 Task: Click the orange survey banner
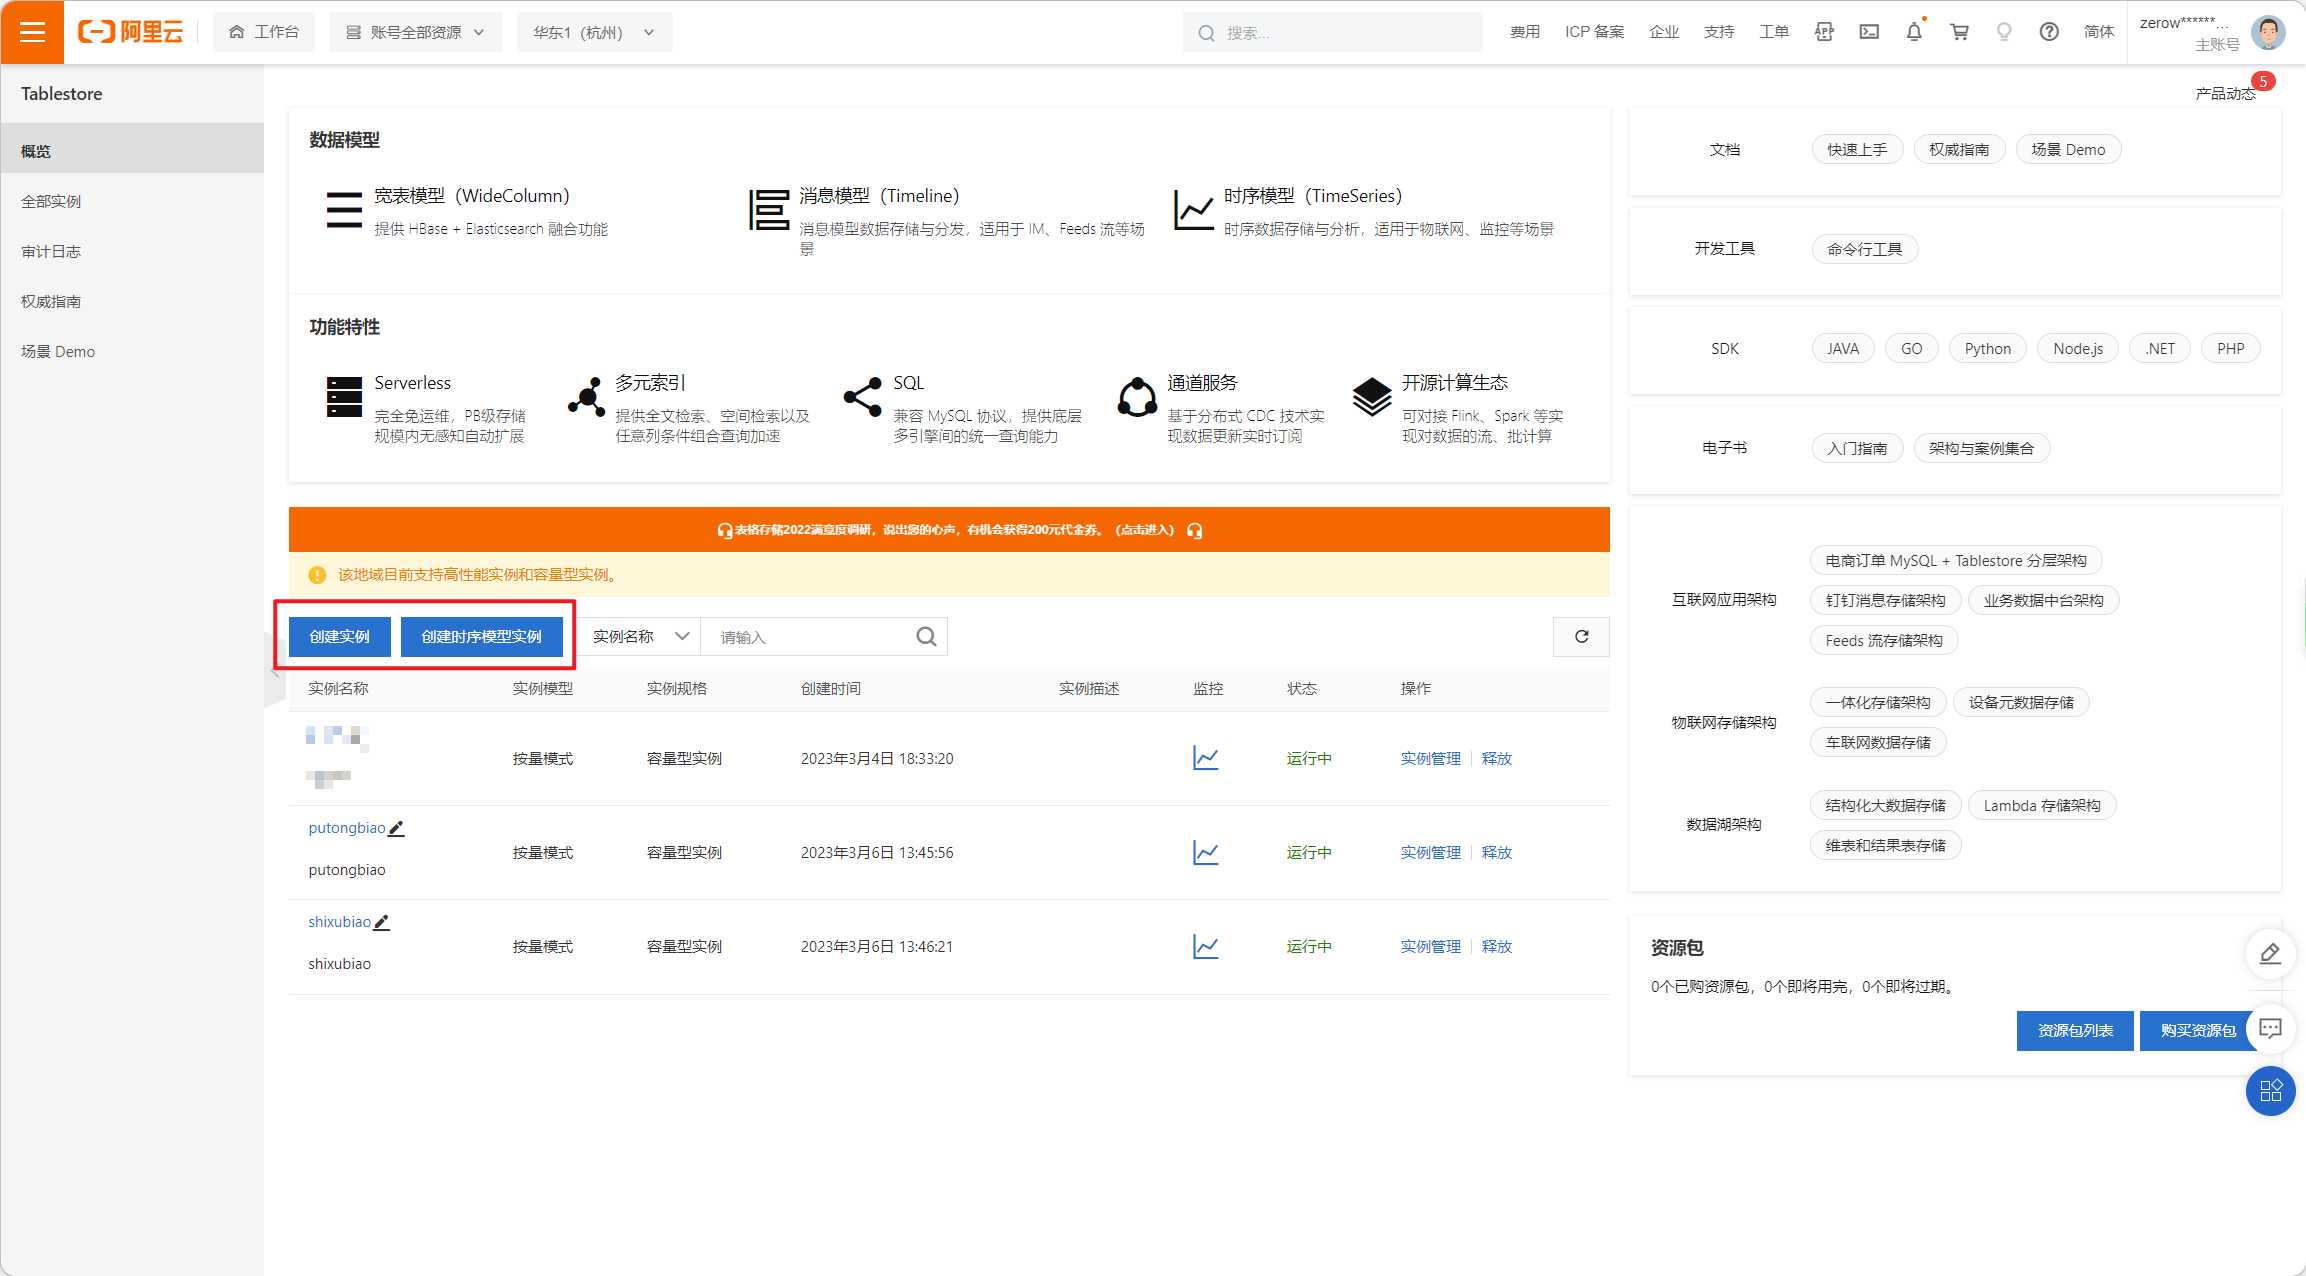949,530
